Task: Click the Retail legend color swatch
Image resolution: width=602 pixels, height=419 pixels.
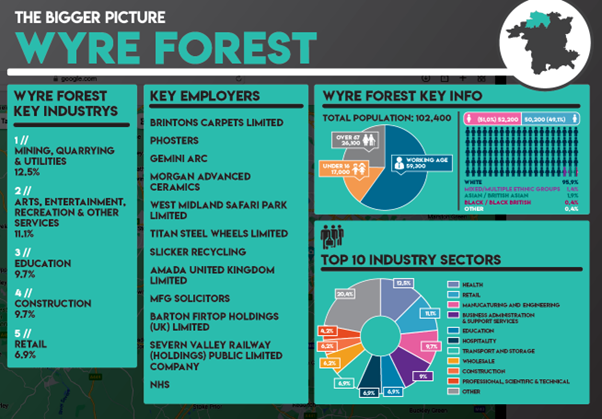Action: (x=453, y=295)
